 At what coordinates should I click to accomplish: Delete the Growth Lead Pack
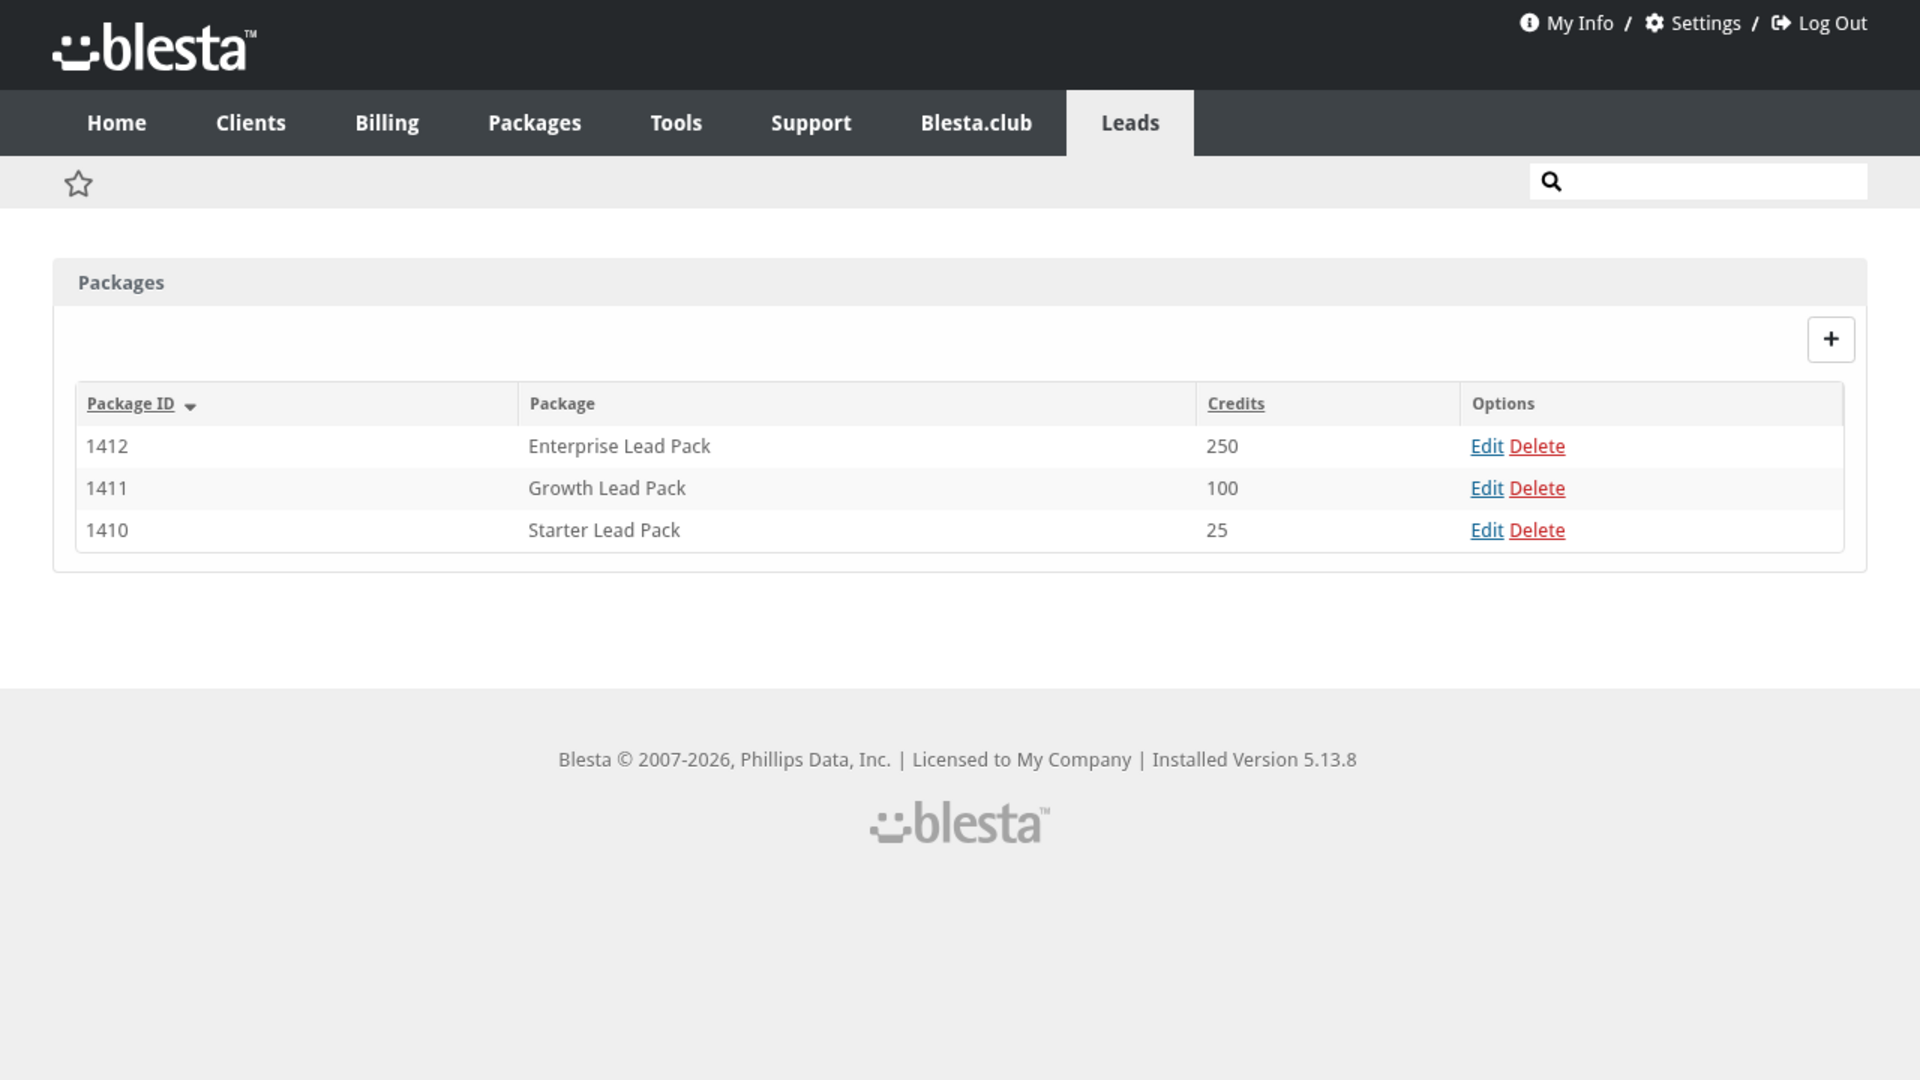pyautogui.click(x=1537, y=488)
